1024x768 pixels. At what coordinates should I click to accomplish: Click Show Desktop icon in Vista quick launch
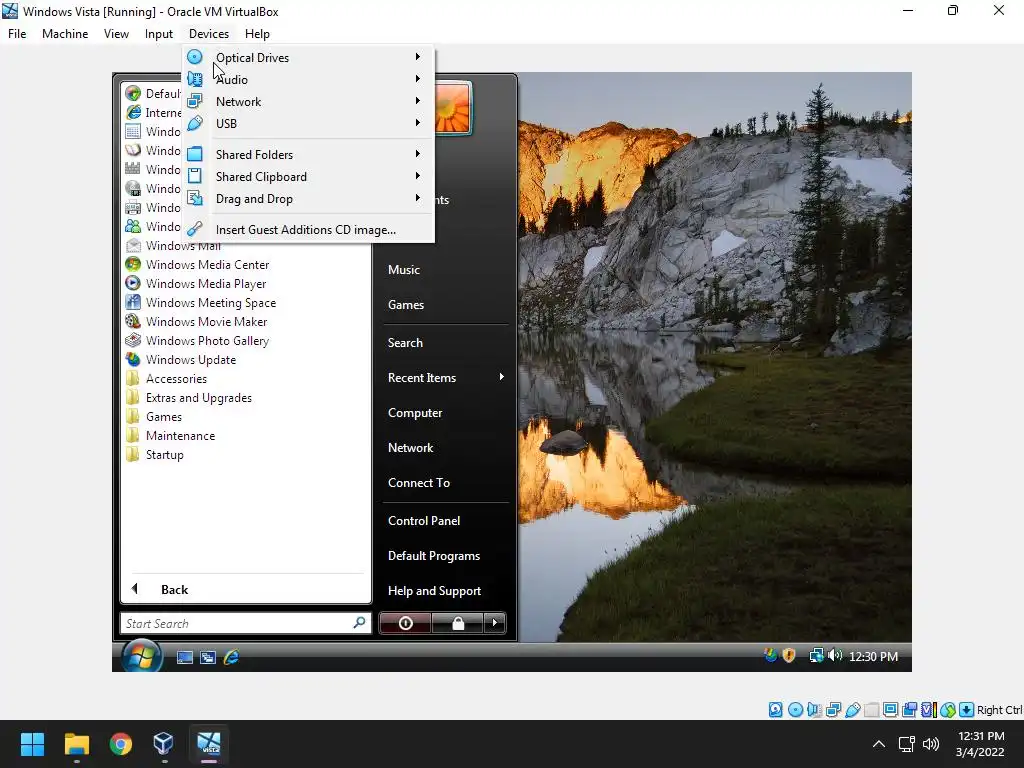185,658
